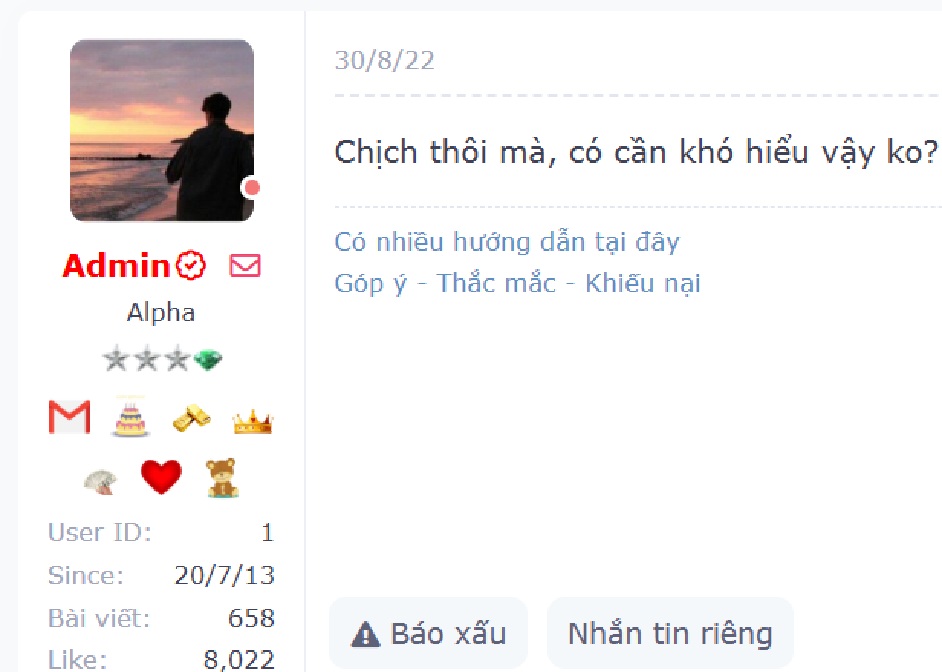Click the Gmail M badge icon
Viewport: 942px width, 672px height.
(70, 417)
